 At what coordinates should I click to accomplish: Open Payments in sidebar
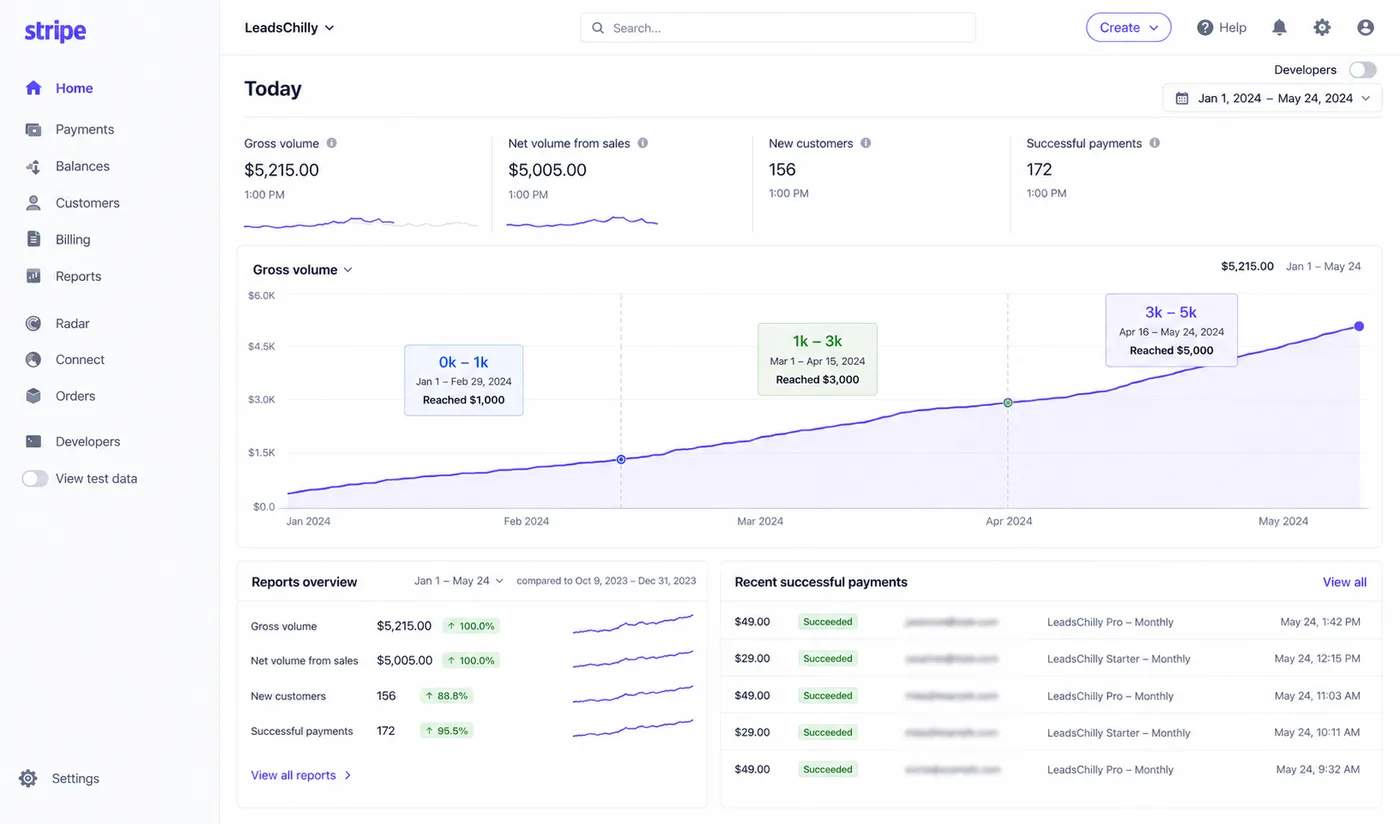point(85,129)
